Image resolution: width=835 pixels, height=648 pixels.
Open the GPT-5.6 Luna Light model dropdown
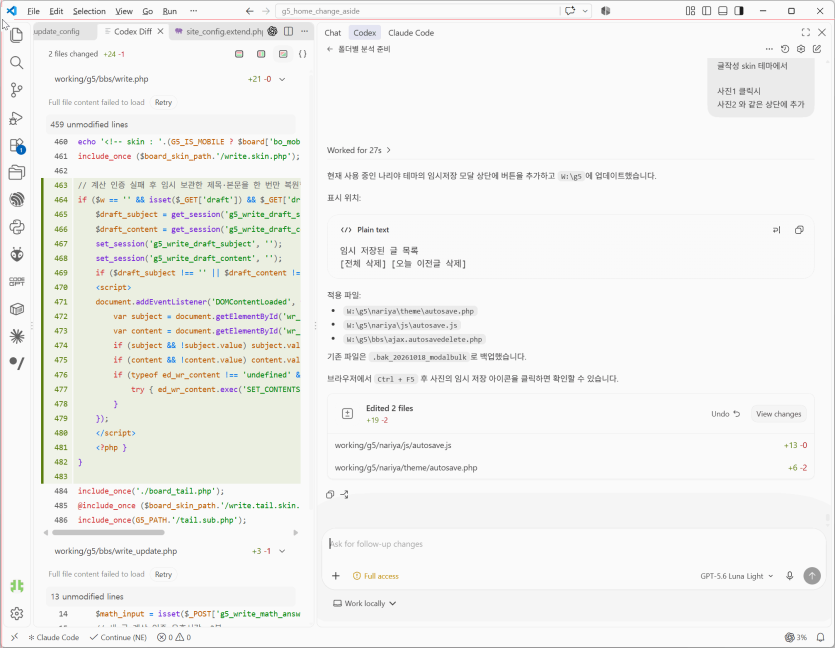click(737, 576)
